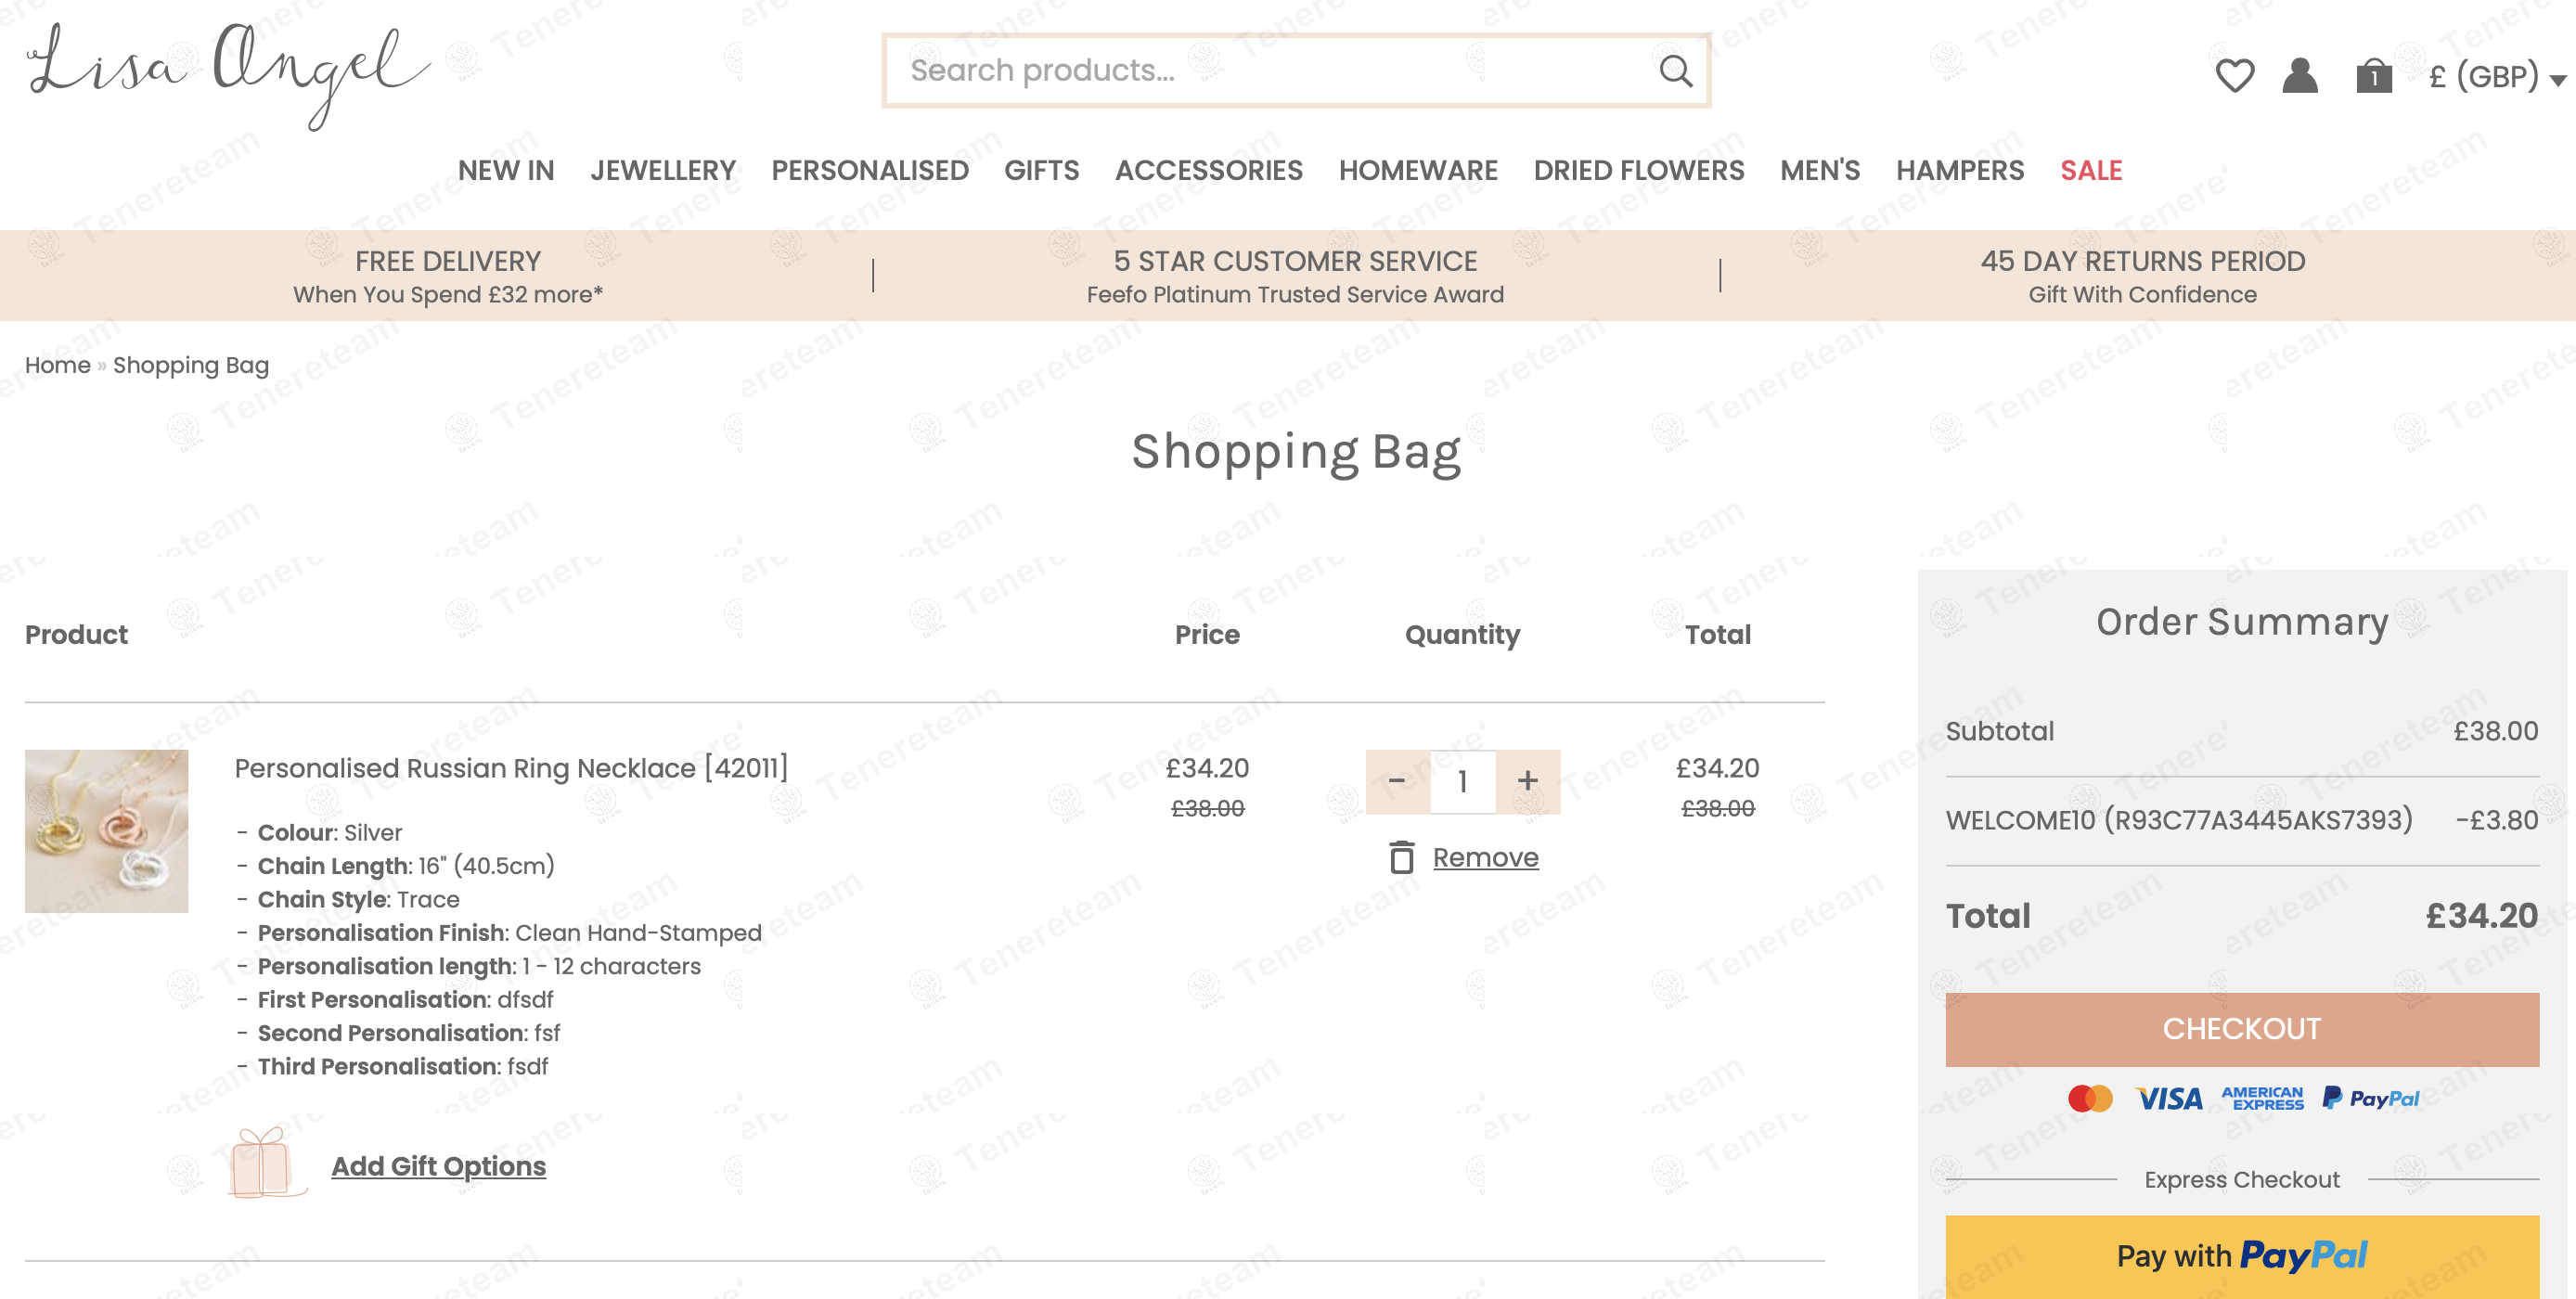Image resolution: width=2576 pixels, height=1299 pixels.
Task: Open the ACCESSORIES menu
Action: (x=1209, y=170)
